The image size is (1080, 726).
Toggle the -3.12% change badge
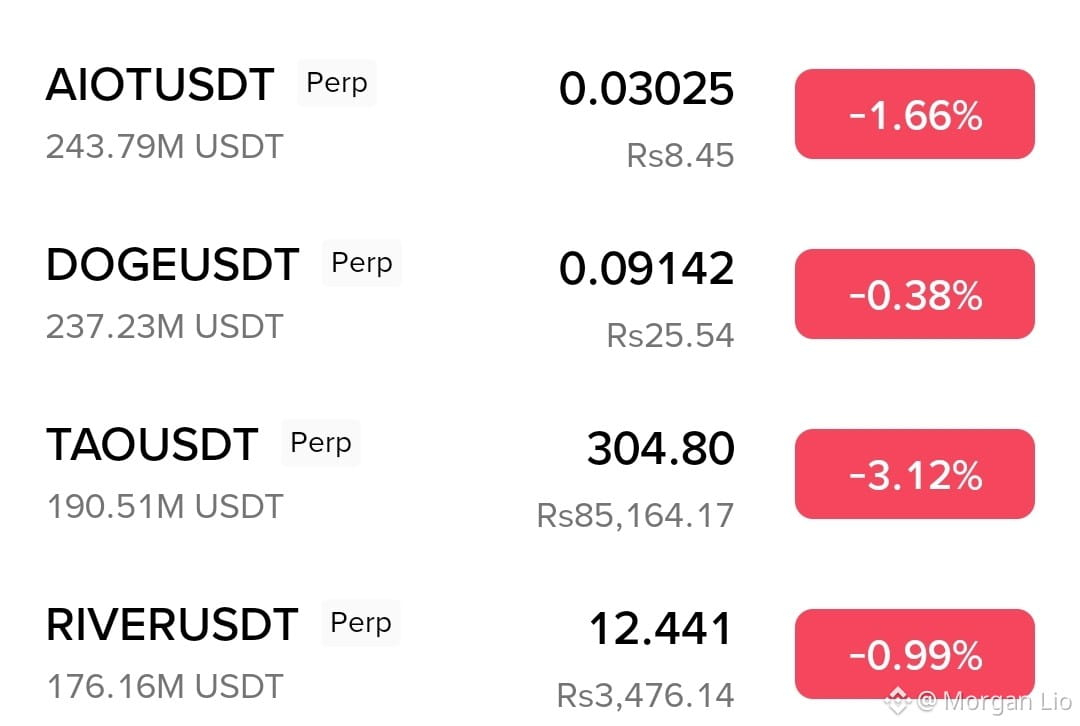[915, 474]
